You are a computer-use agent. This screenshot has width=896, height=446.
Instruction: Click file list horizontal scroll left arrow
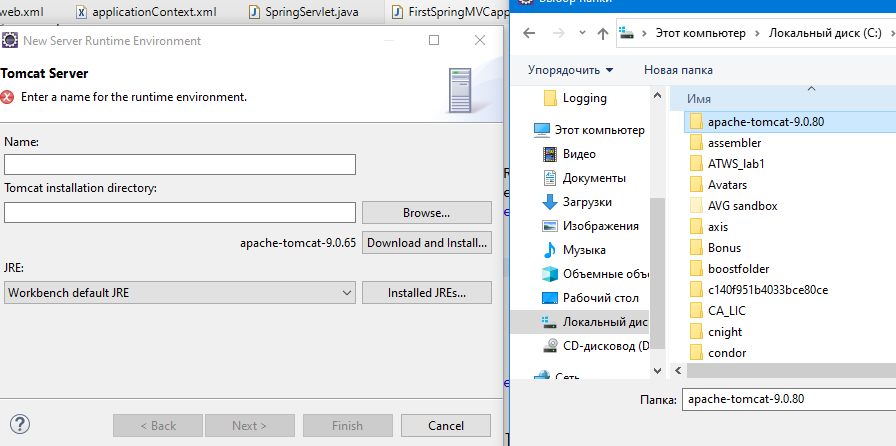tap(678, 371)
